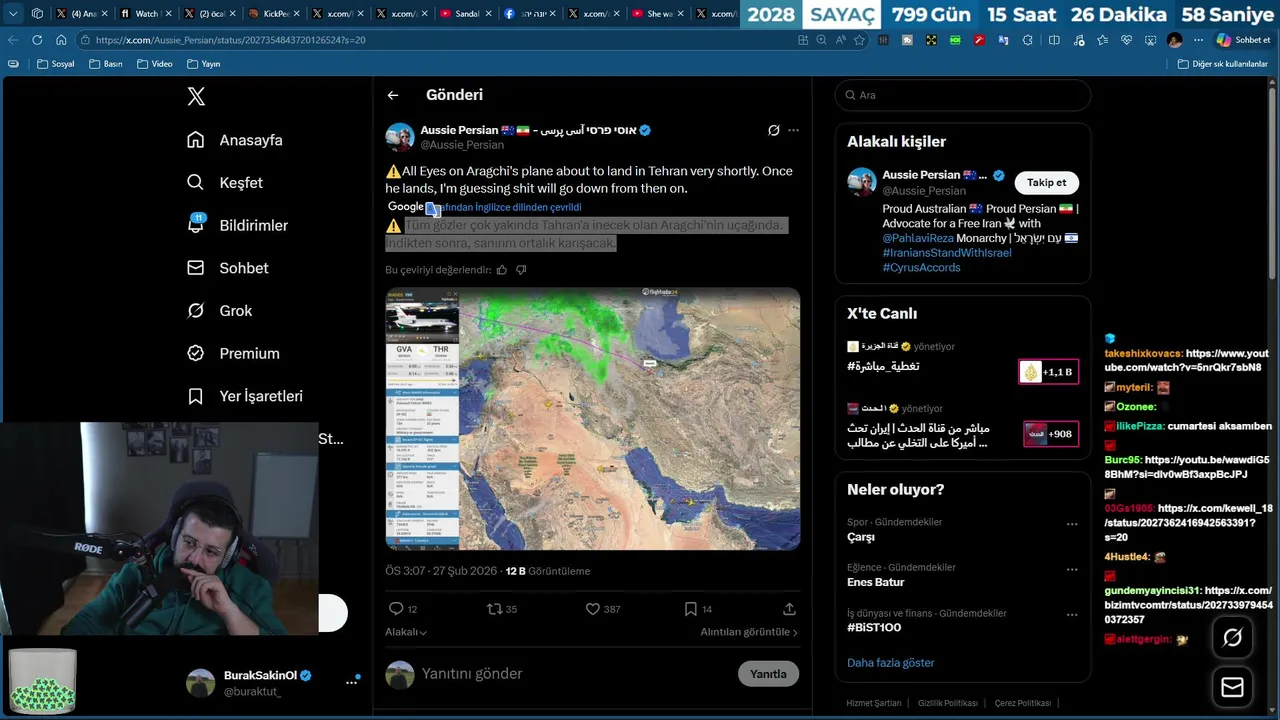The width and height of the screenshot is (1280, 720).
Task: Add page to favorites star icon
Action: click(x=859, y=40)
